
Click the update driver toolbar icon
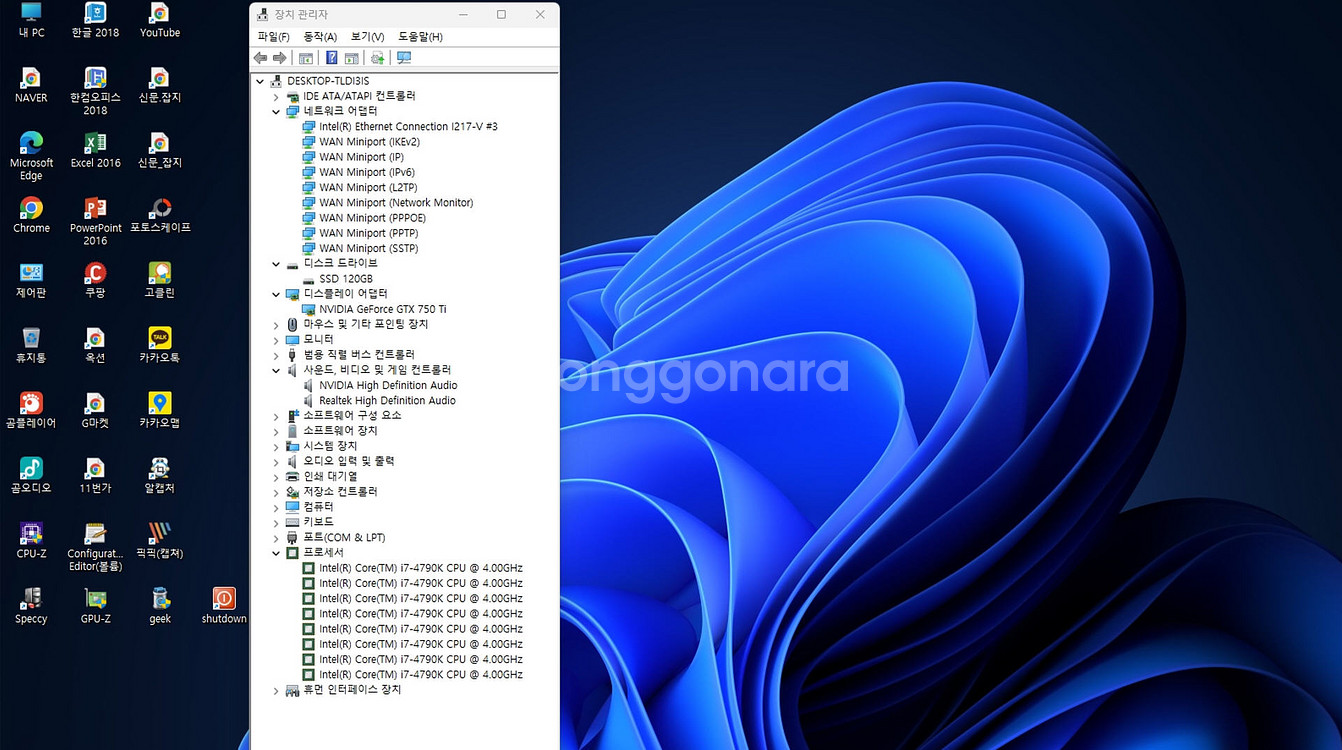coord(377,58)
